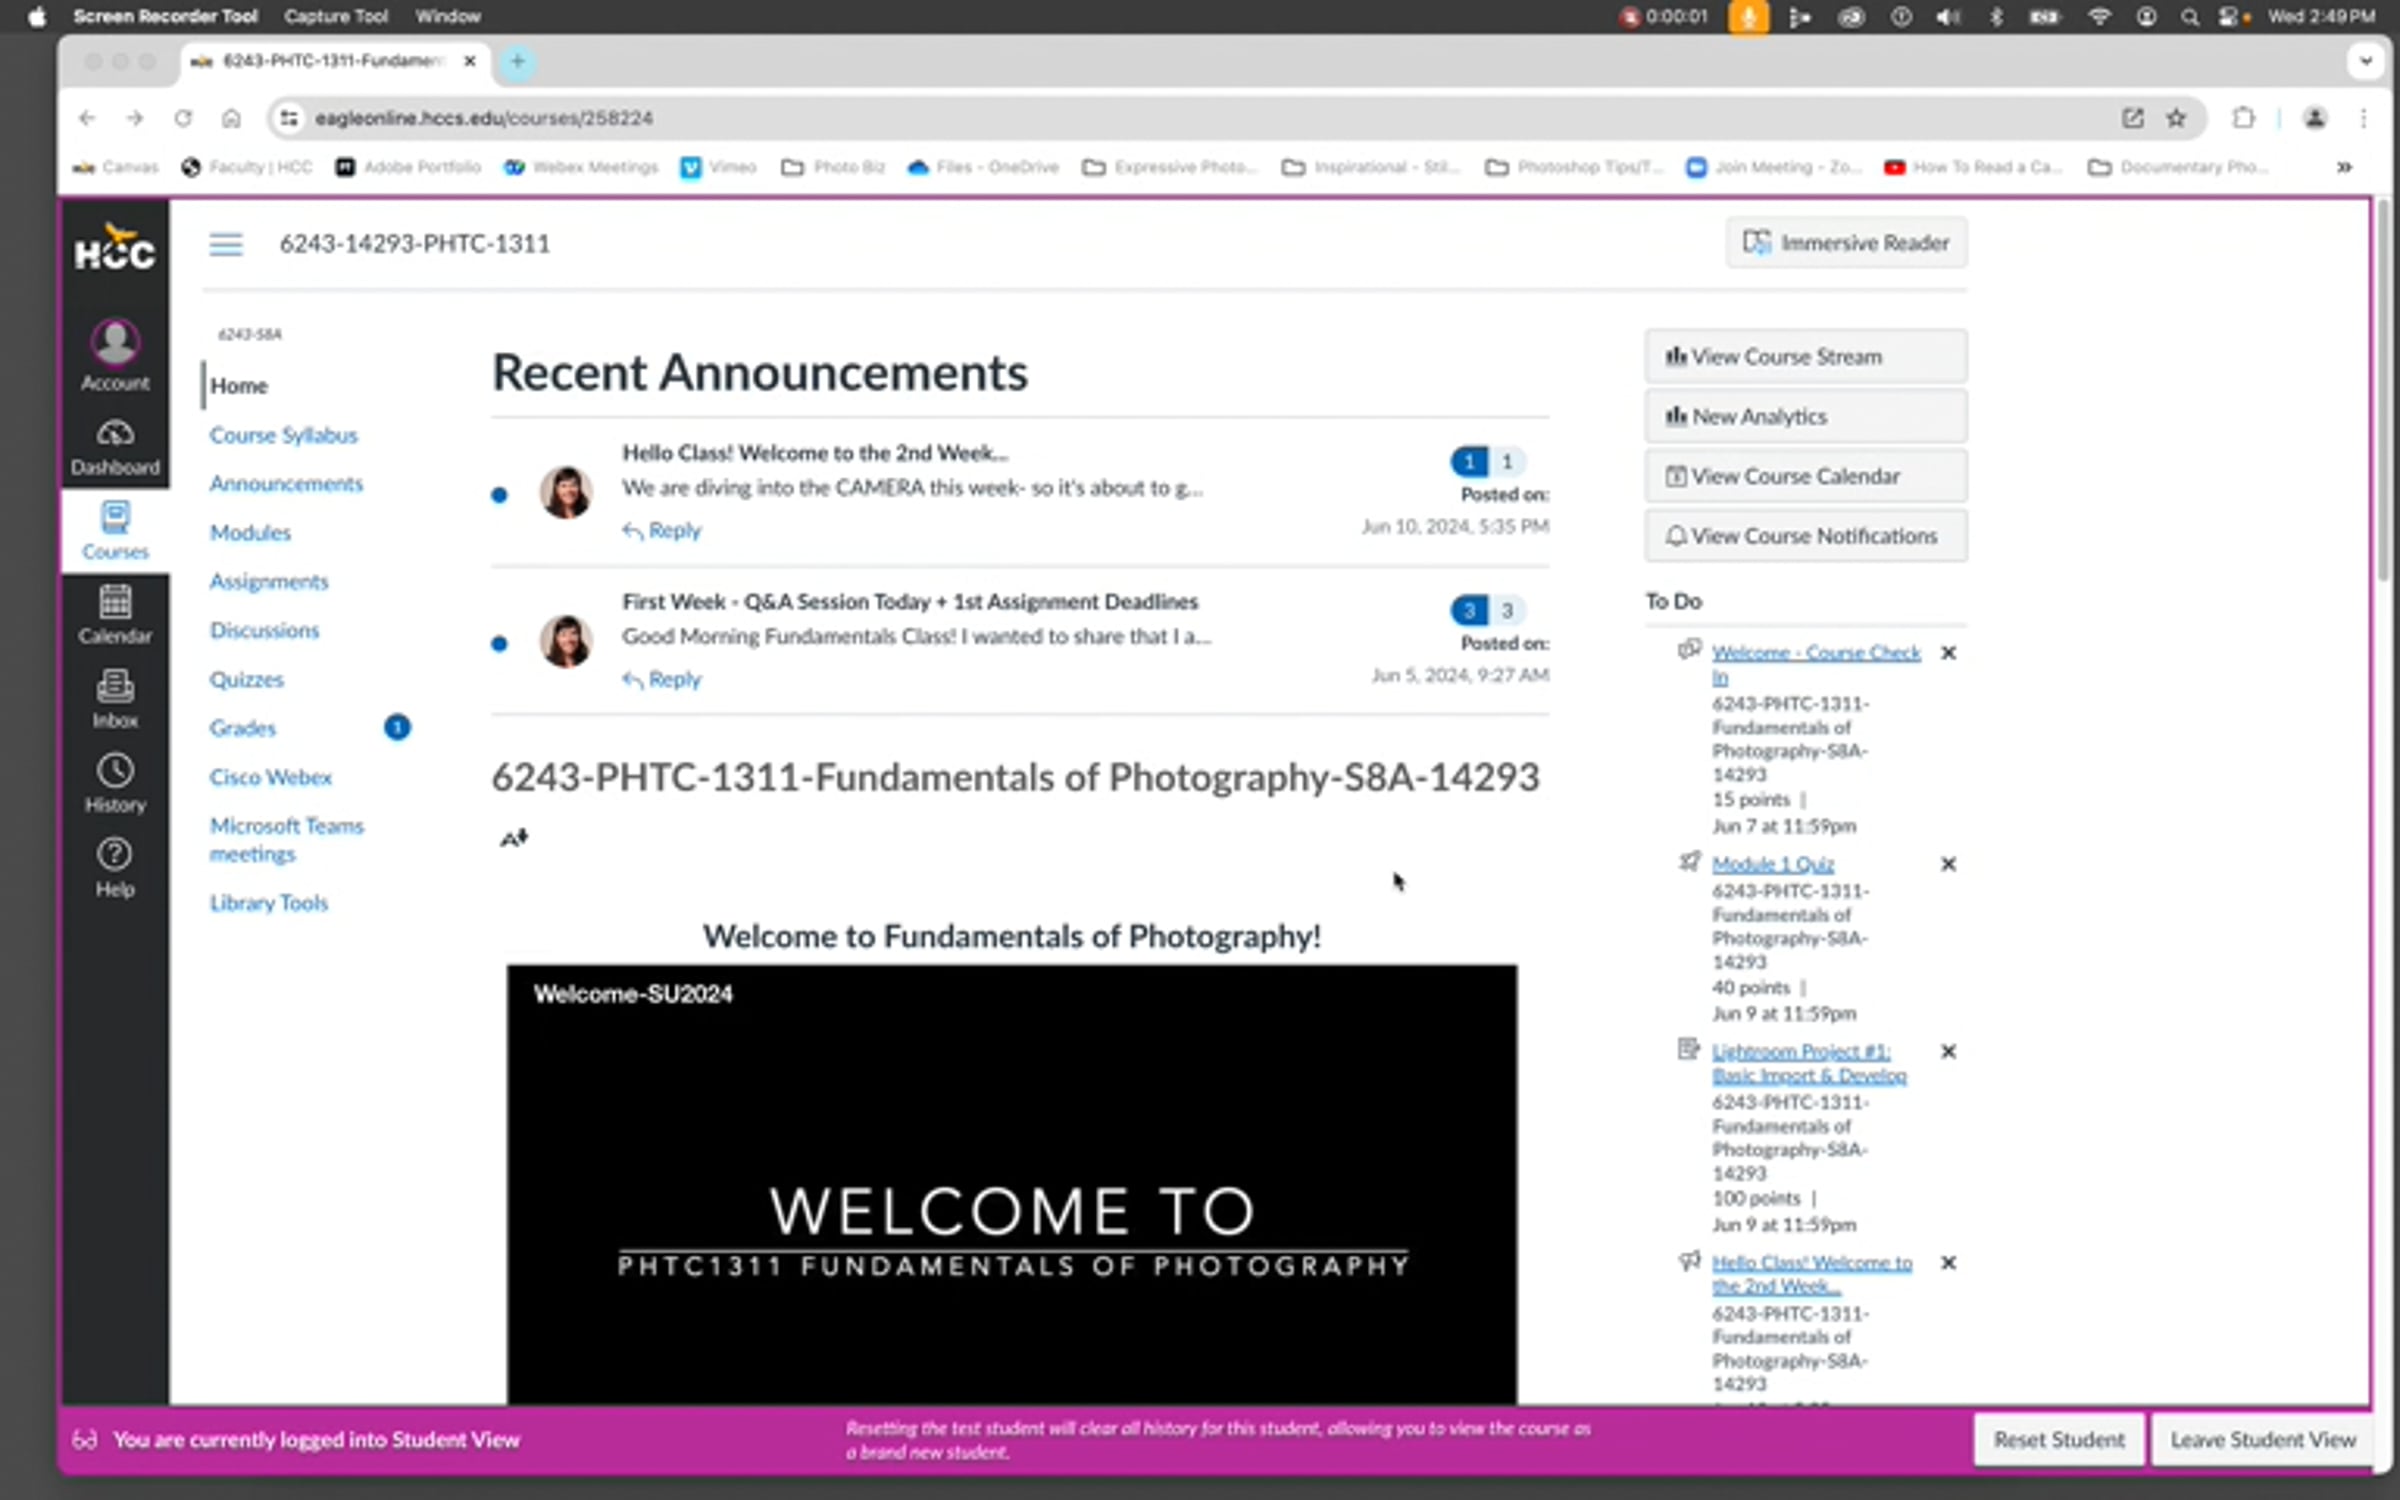The height and width of the screenshot is (1500, 2400).
Task: Reply to the 2nd Week announcement
Action: [x=674, y=530]
